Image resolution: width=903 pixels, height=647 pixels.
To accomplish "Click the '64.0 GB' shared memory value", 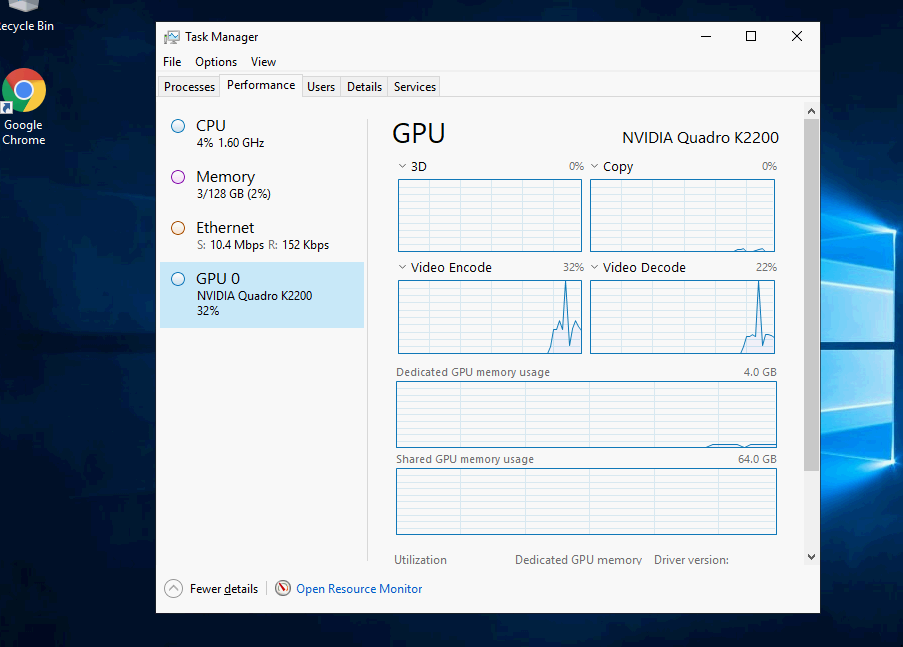I will coord(757,459).
